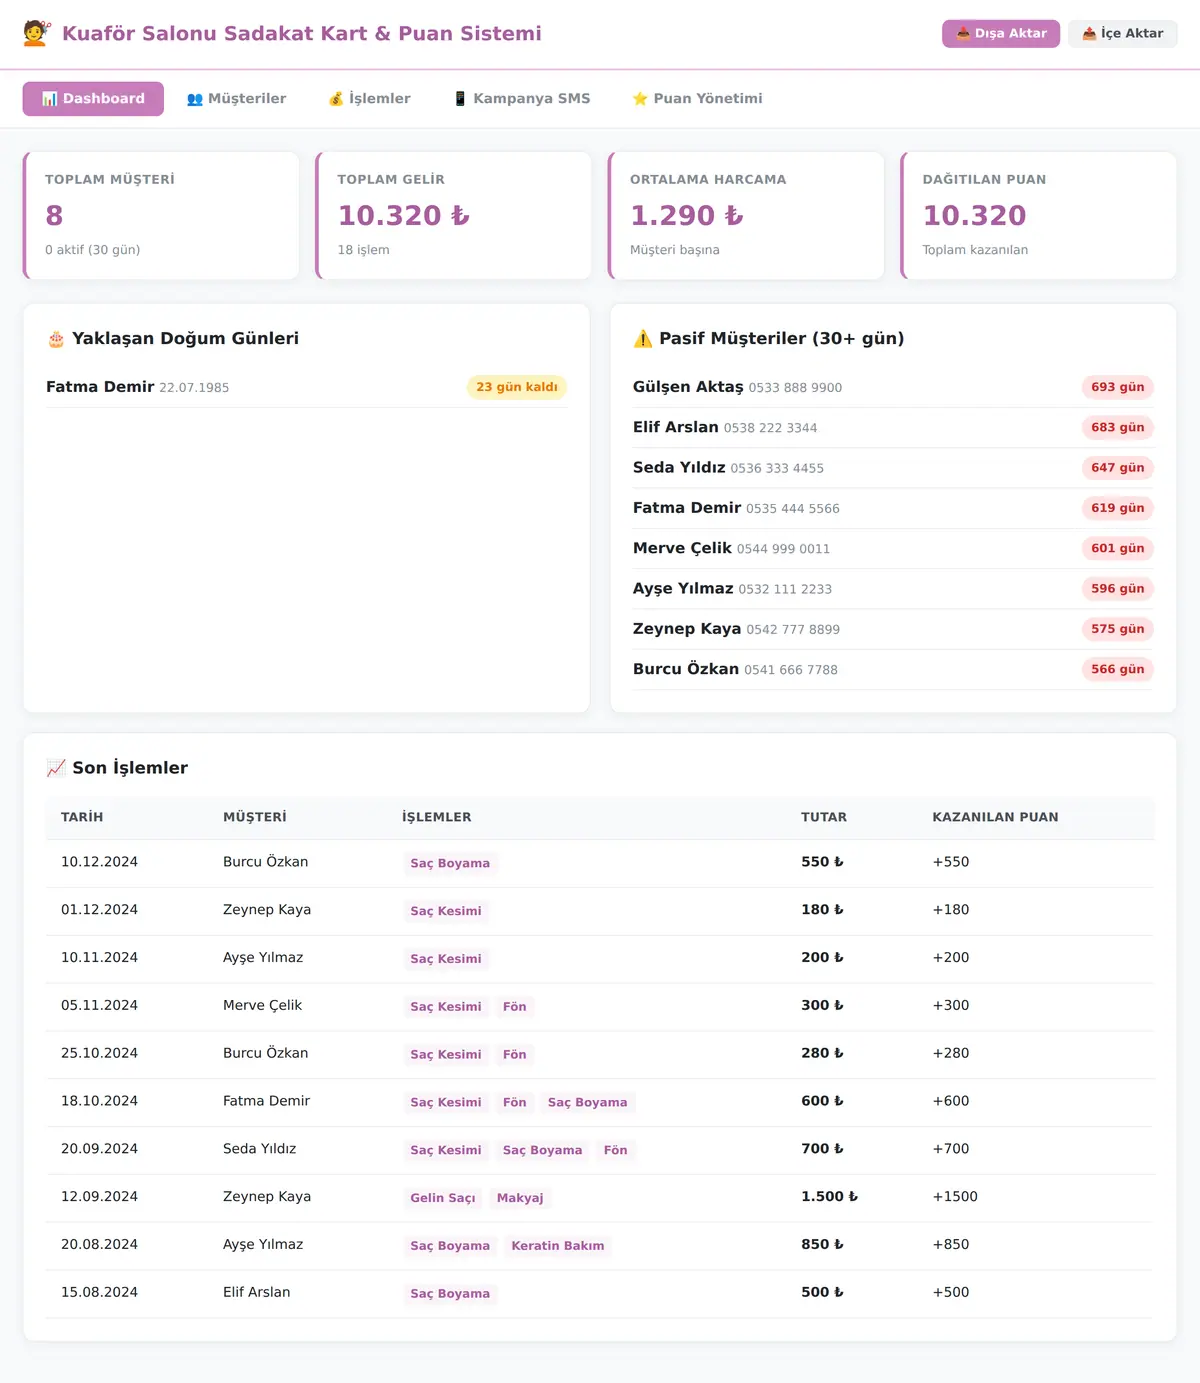Click the 10.12.2024 date cell
1200x1383 pixels.
coord(99,862)
